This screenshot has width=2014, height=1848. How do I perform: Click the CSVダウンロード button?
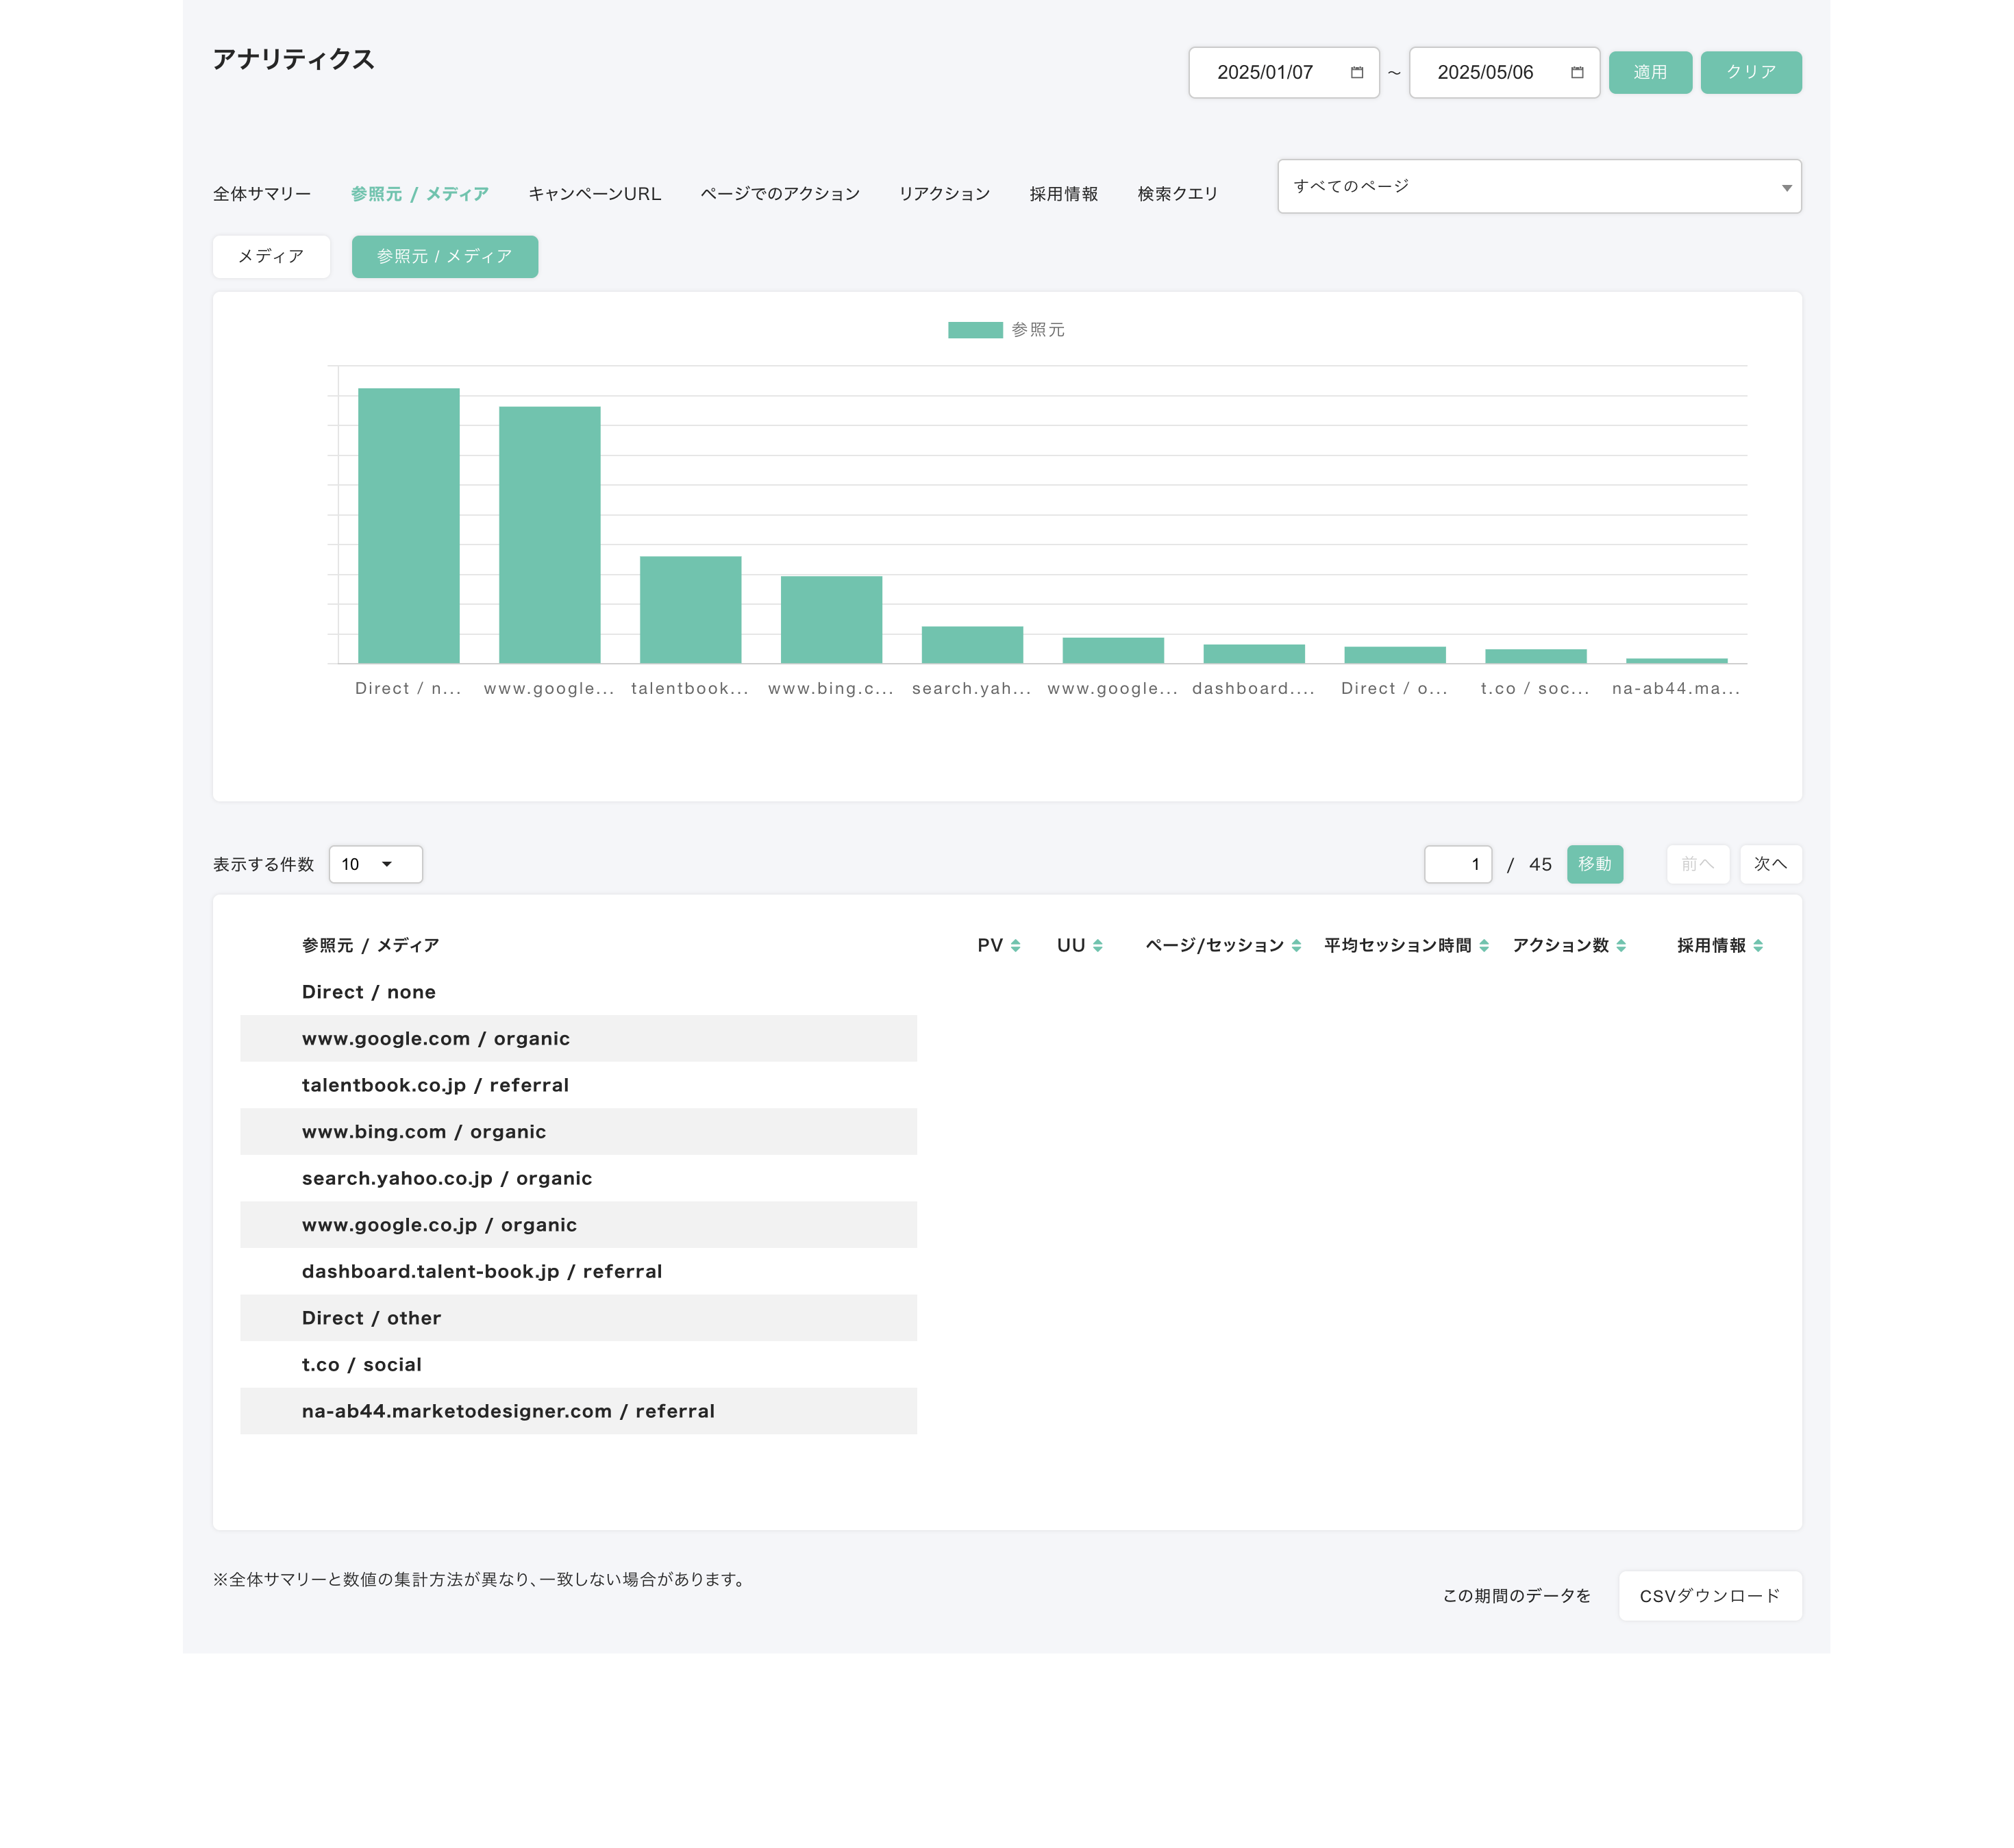coord(1709,1596)
